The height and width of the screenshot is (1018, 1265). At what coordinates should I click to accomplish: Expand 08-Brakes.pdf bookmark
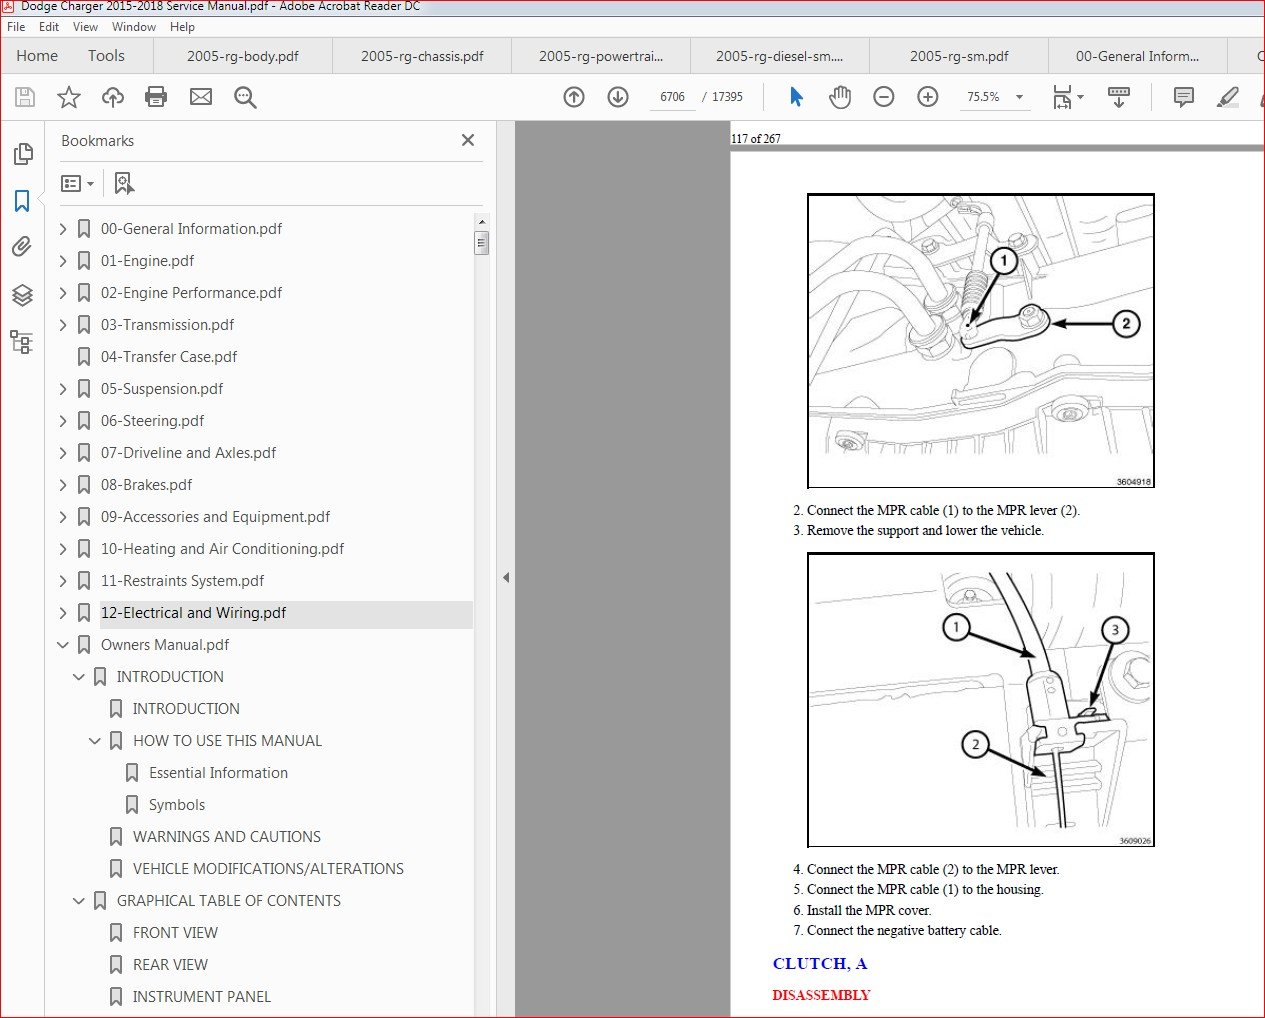63,485
